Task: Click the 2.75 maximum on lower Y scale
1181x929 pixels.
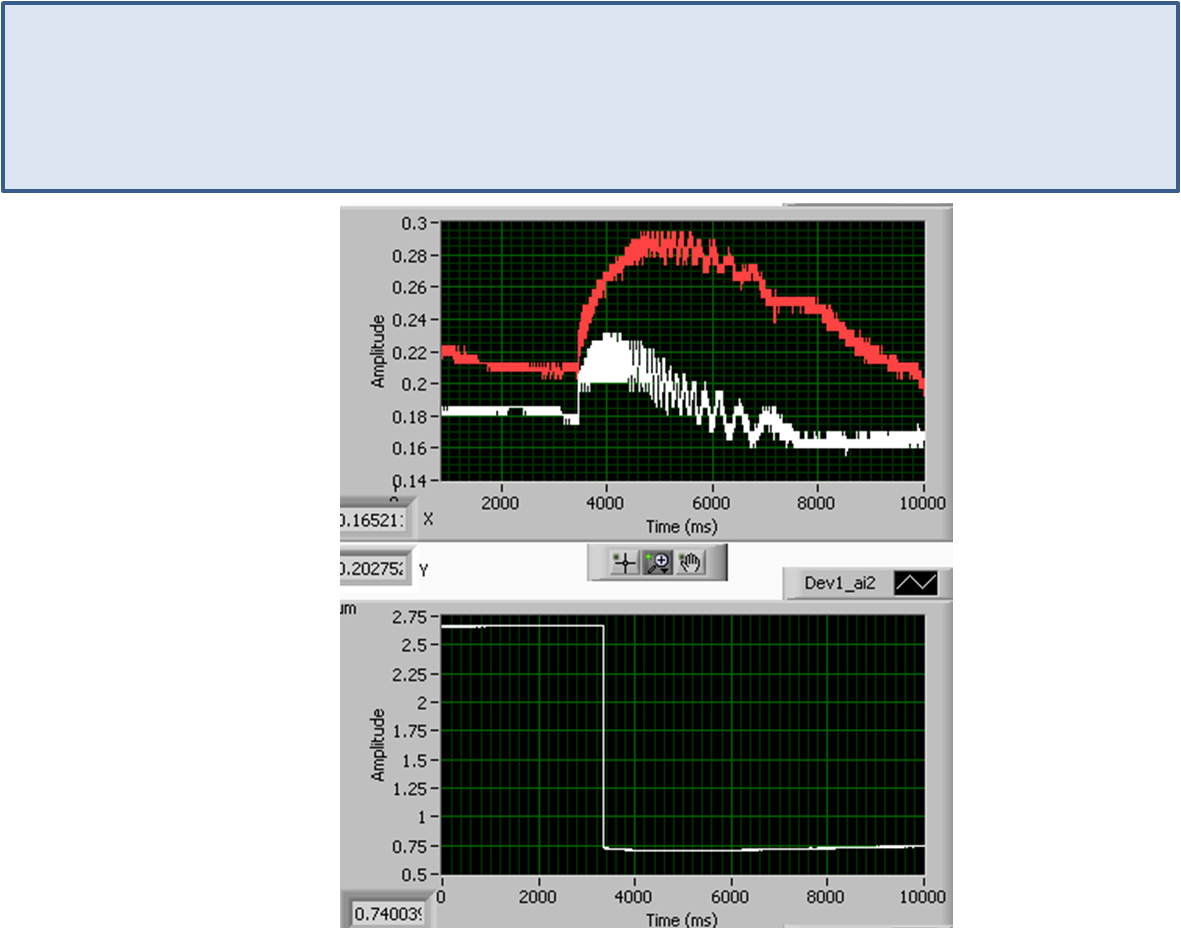Action: 411,616
